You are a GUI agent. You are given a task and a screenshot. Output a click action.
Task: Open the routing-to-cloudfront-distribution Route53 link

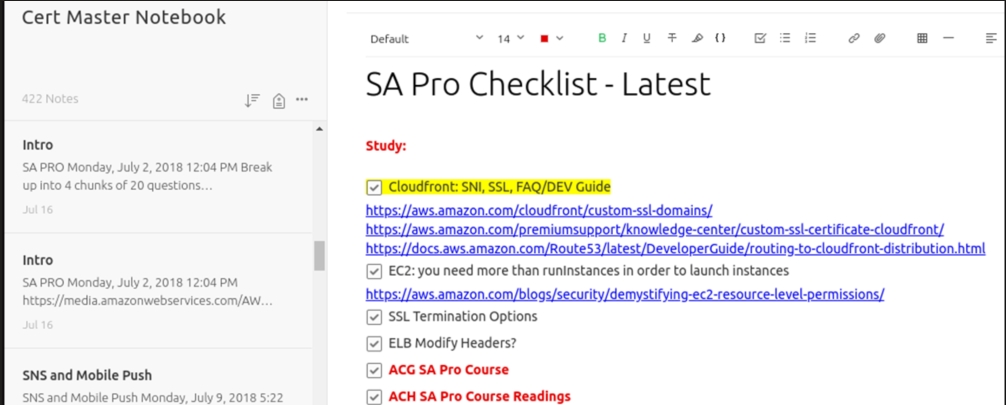tap(676, 248)
